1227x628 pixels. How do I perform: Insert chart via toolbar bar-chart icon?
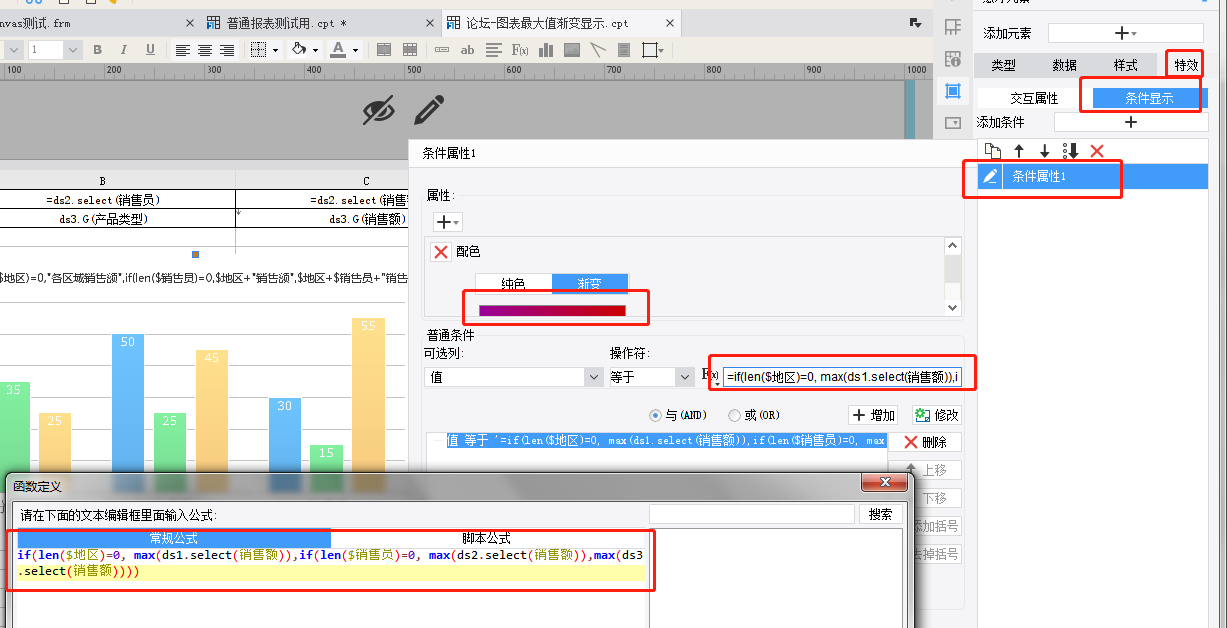pos(546,50)
